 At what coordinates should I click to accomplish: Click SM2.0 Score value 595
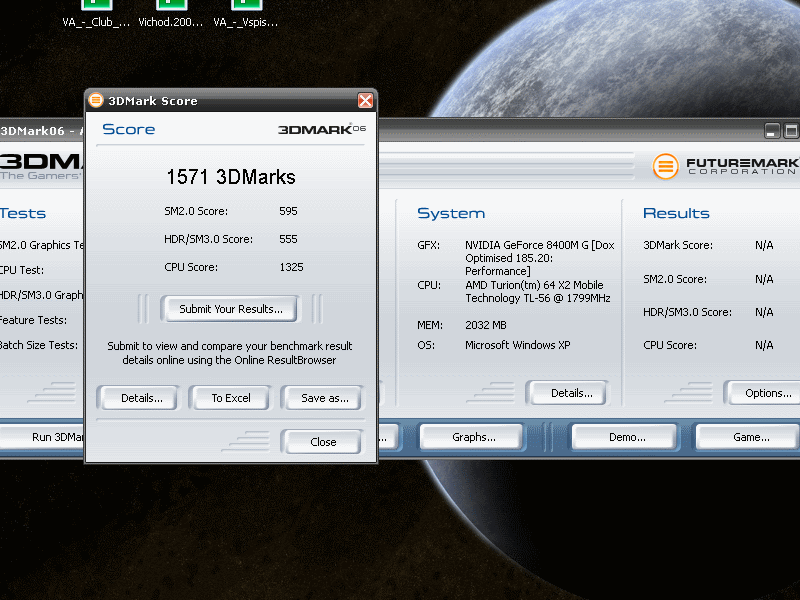tap(288, 211)
